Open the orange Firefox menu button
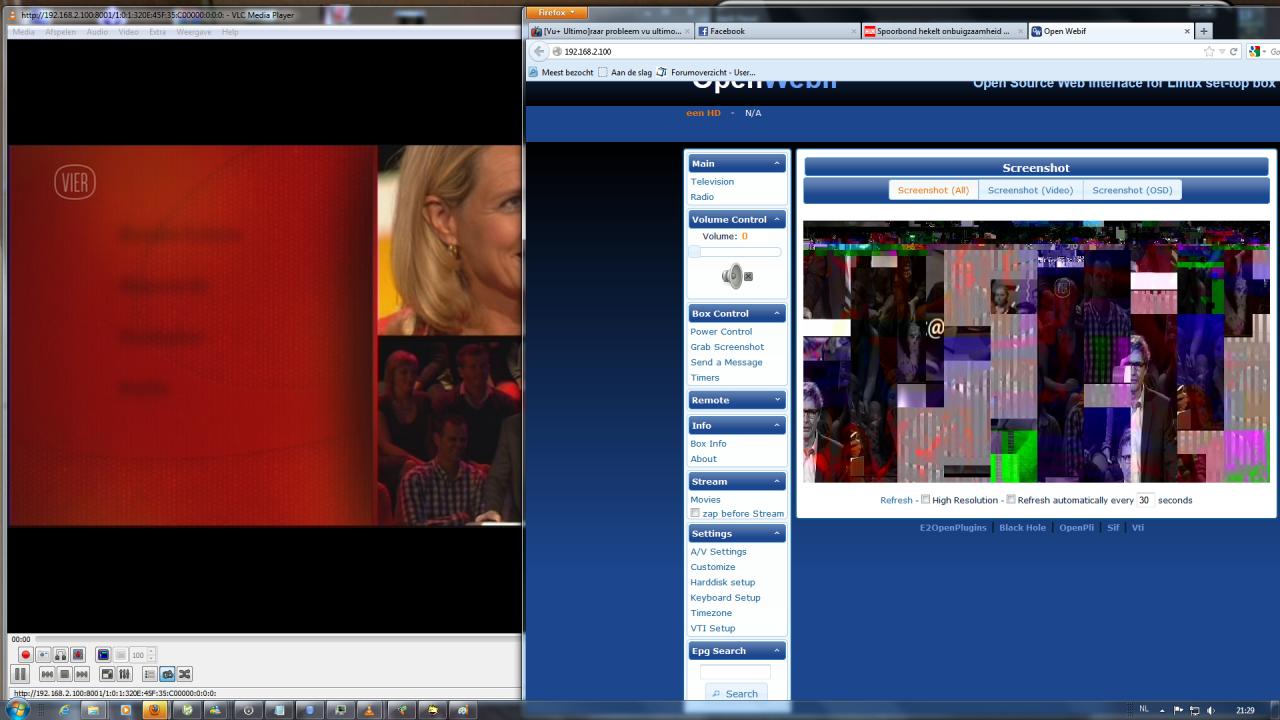This screenshot has width=1280, height=720. (557, 13)
